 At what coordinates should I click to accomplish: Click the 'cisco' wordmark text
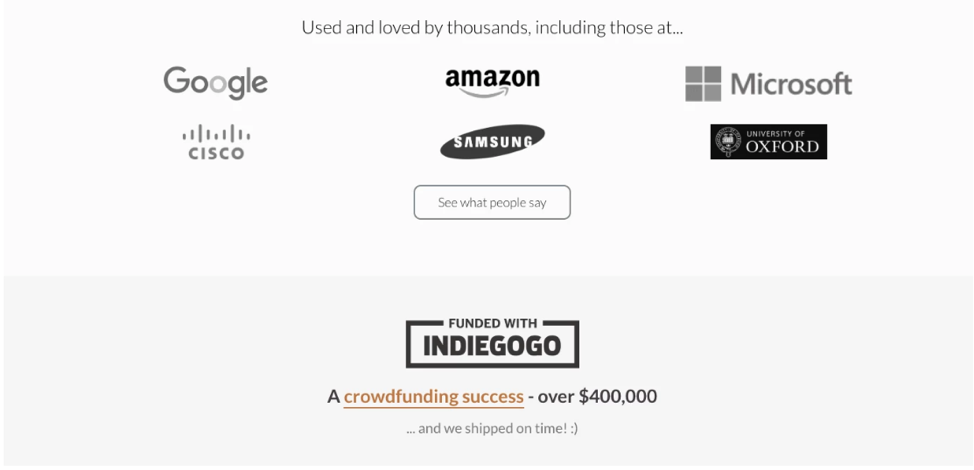point(216,153)
